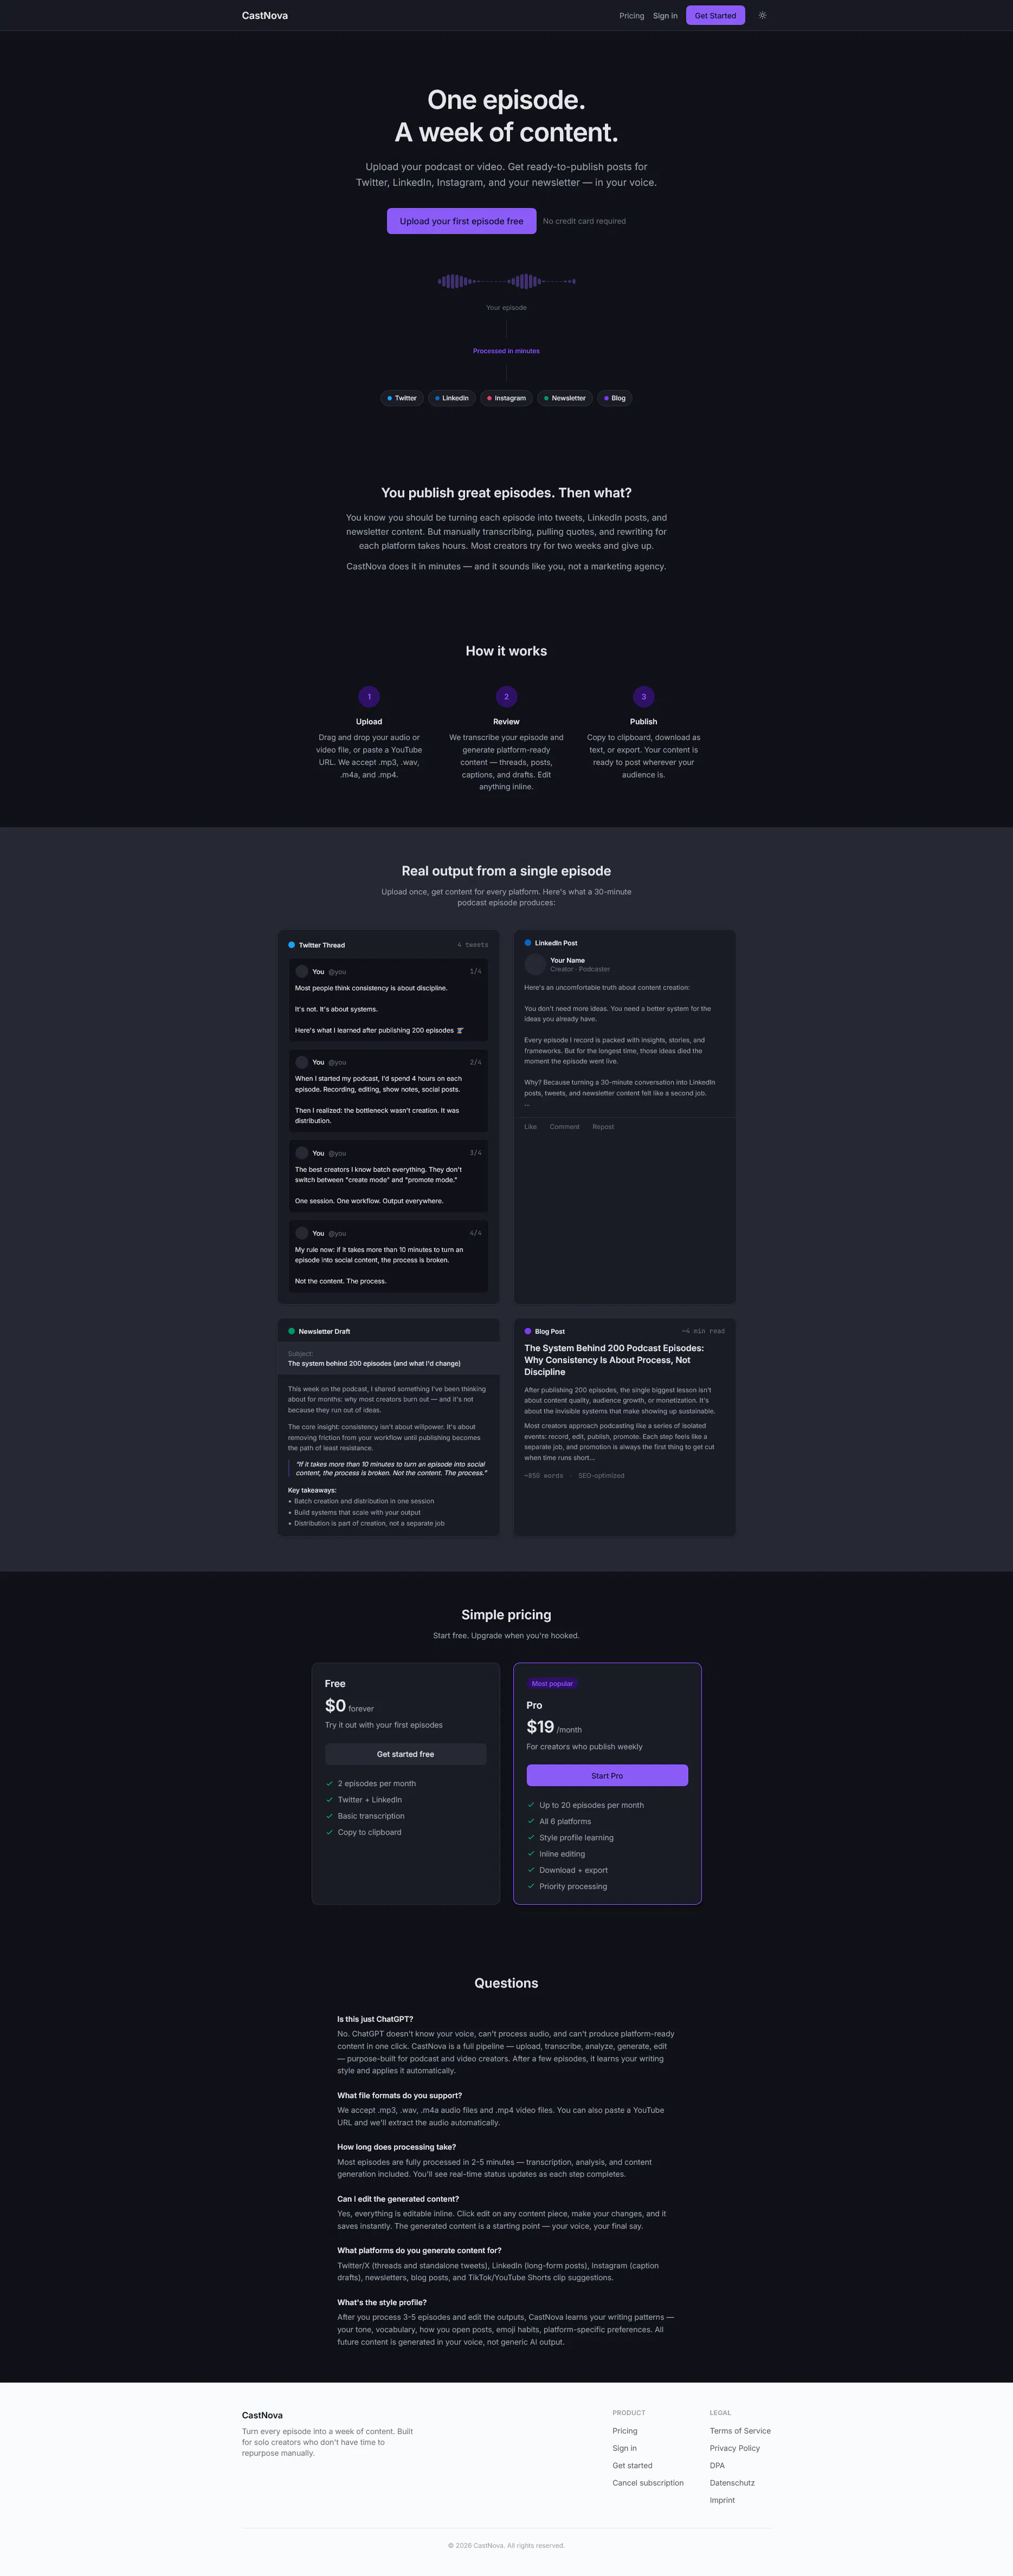Image resolution: width=1013 pixels, height=2576 pixels.
Task: Click Comment on the LinkedIn post
Action: [564, 1127]
